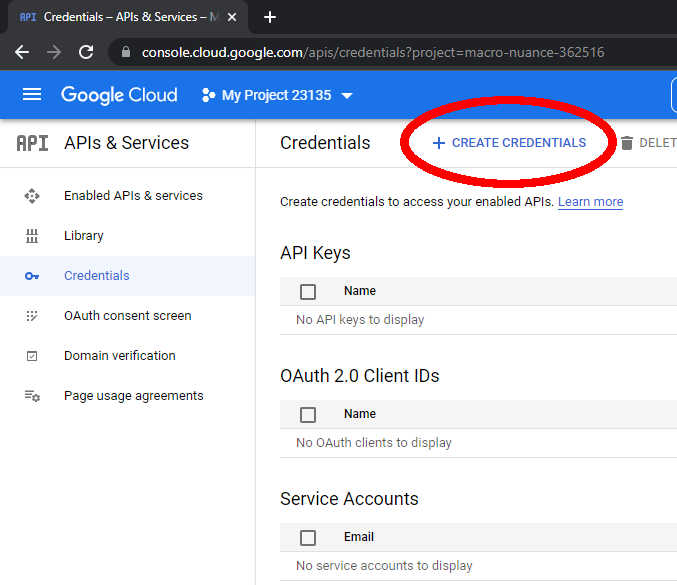Viewport: 677px width, 585px height.
Task: Close the Credentials browser tab
Action: point(232,17)
